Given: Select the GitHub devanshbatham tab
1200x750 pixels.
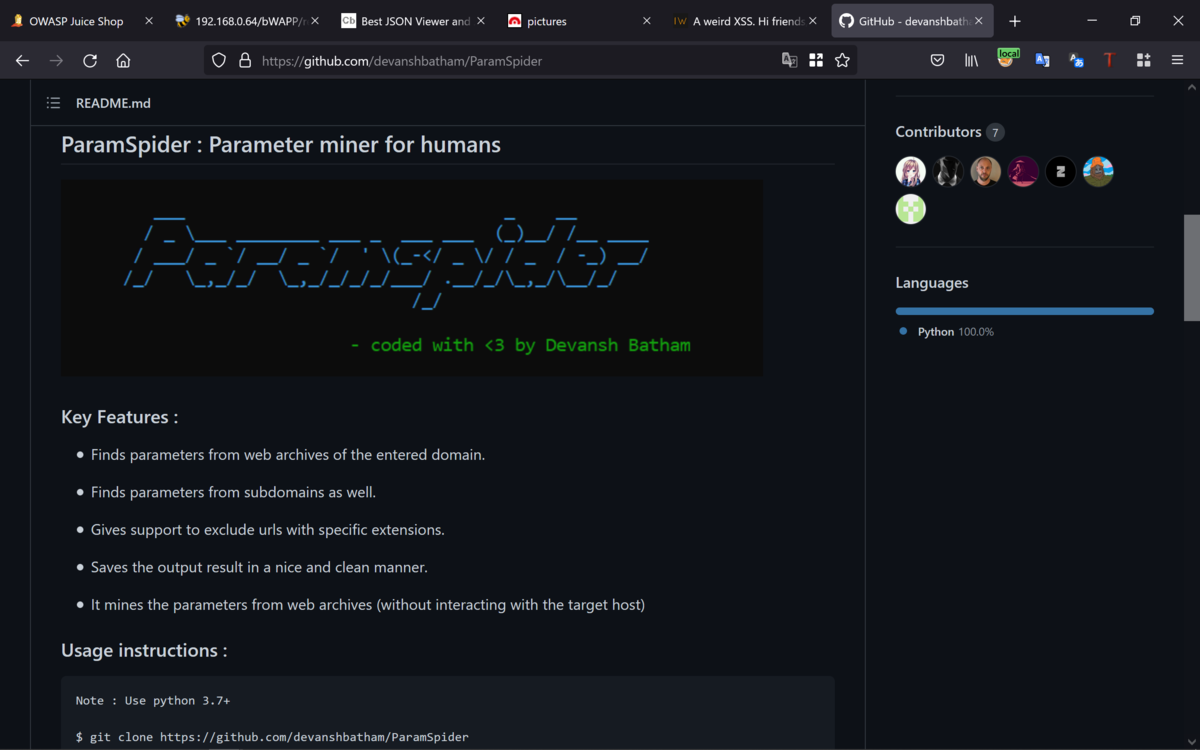Looking at the screenshot, I should [x=912, y=21].
